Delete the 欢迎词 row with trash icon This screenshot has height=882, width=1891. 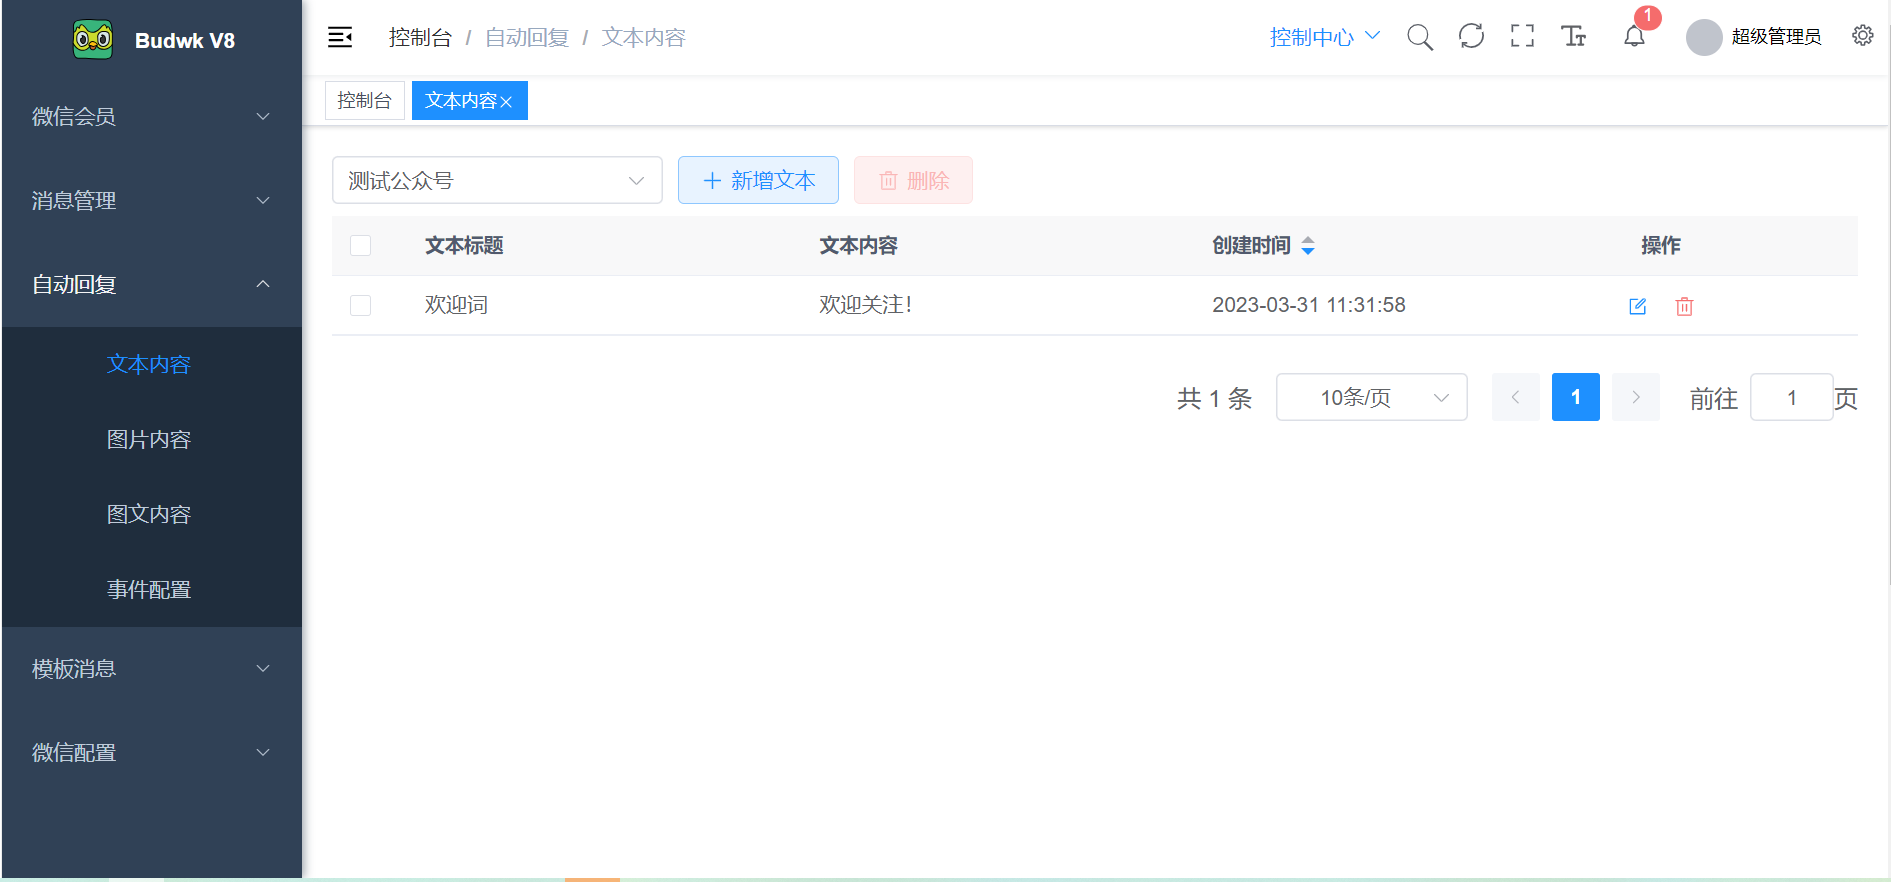tap(1684, 306)
